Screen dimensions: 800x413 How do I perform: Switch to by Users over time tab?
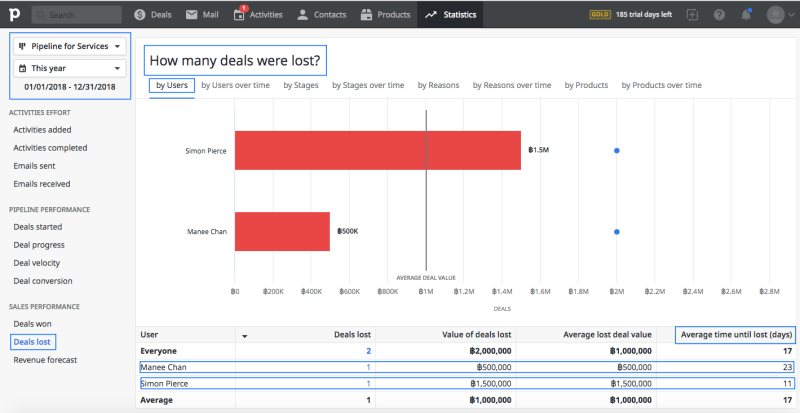coord(235,85)
